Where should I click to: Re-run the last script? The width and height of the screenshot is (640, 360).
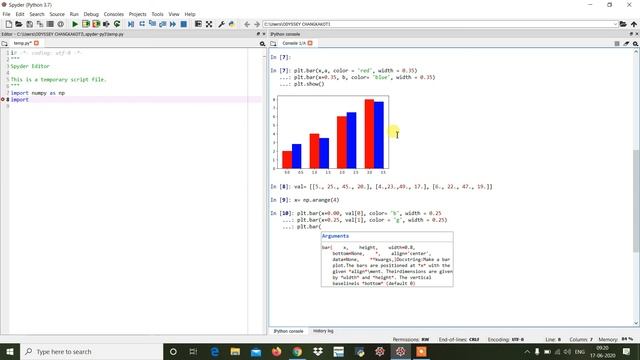(x=117, y=24)
